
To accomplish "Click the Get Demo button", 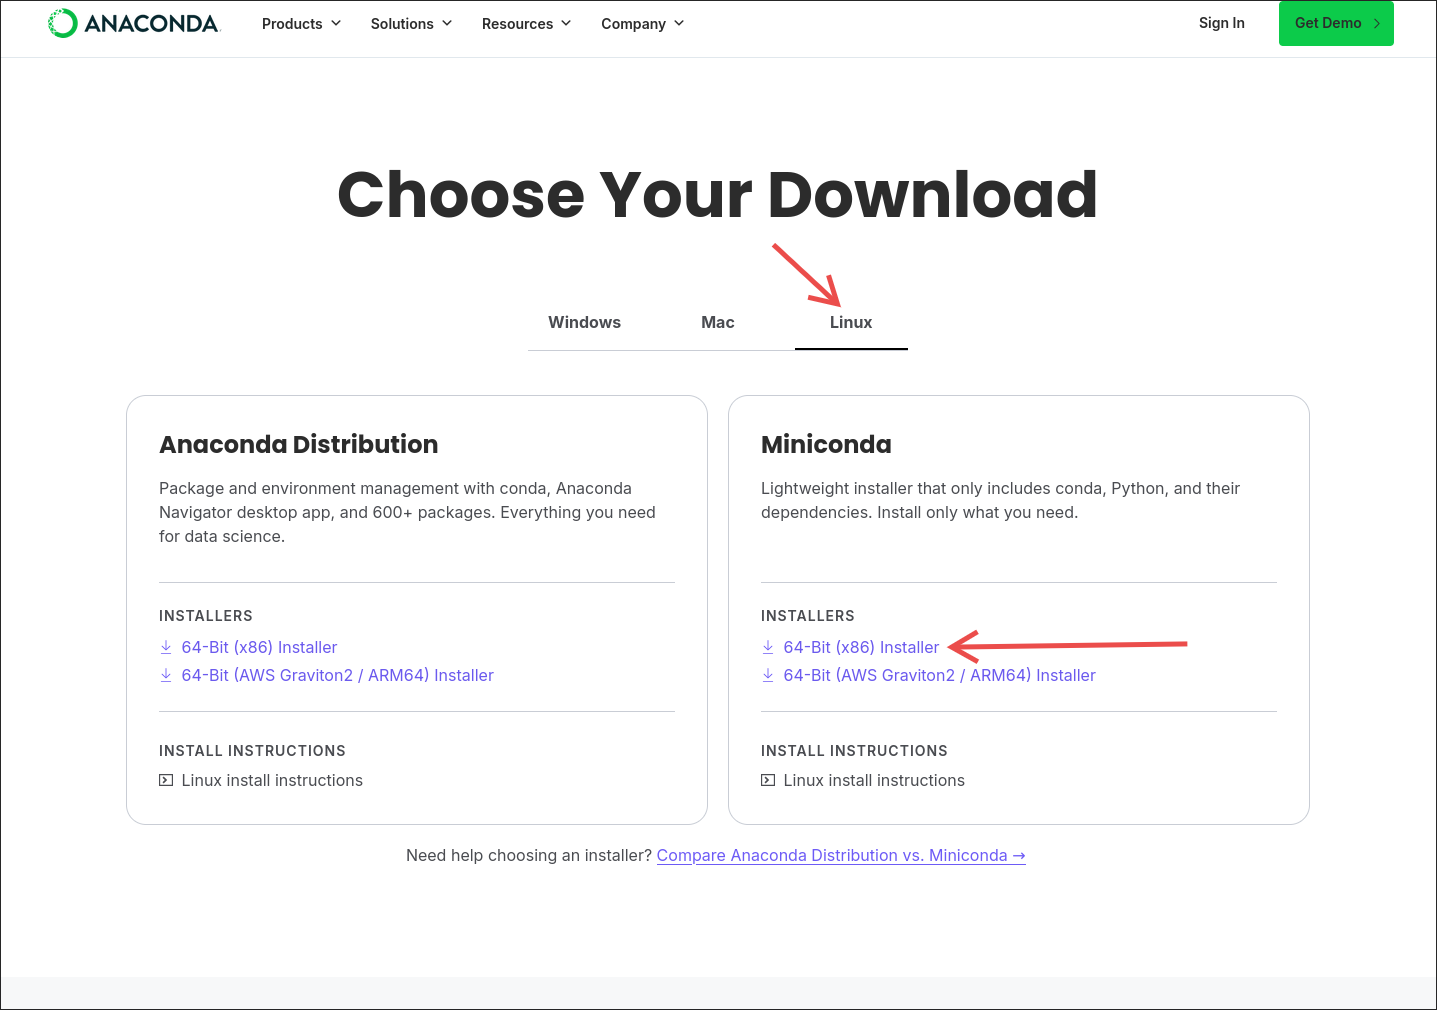I will coord(1336,23).
